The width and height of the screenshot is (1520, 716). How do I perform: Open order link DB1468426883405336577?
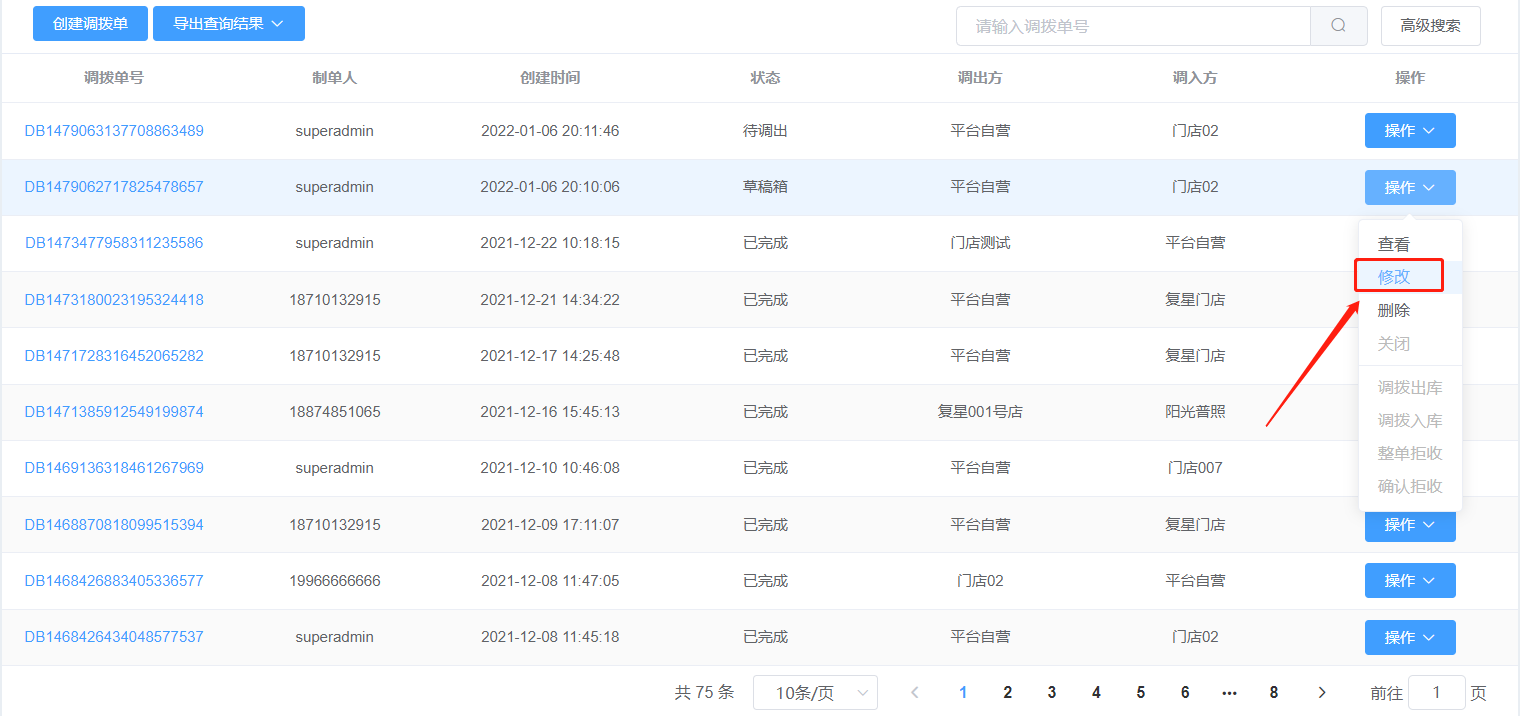pos(114,581)
